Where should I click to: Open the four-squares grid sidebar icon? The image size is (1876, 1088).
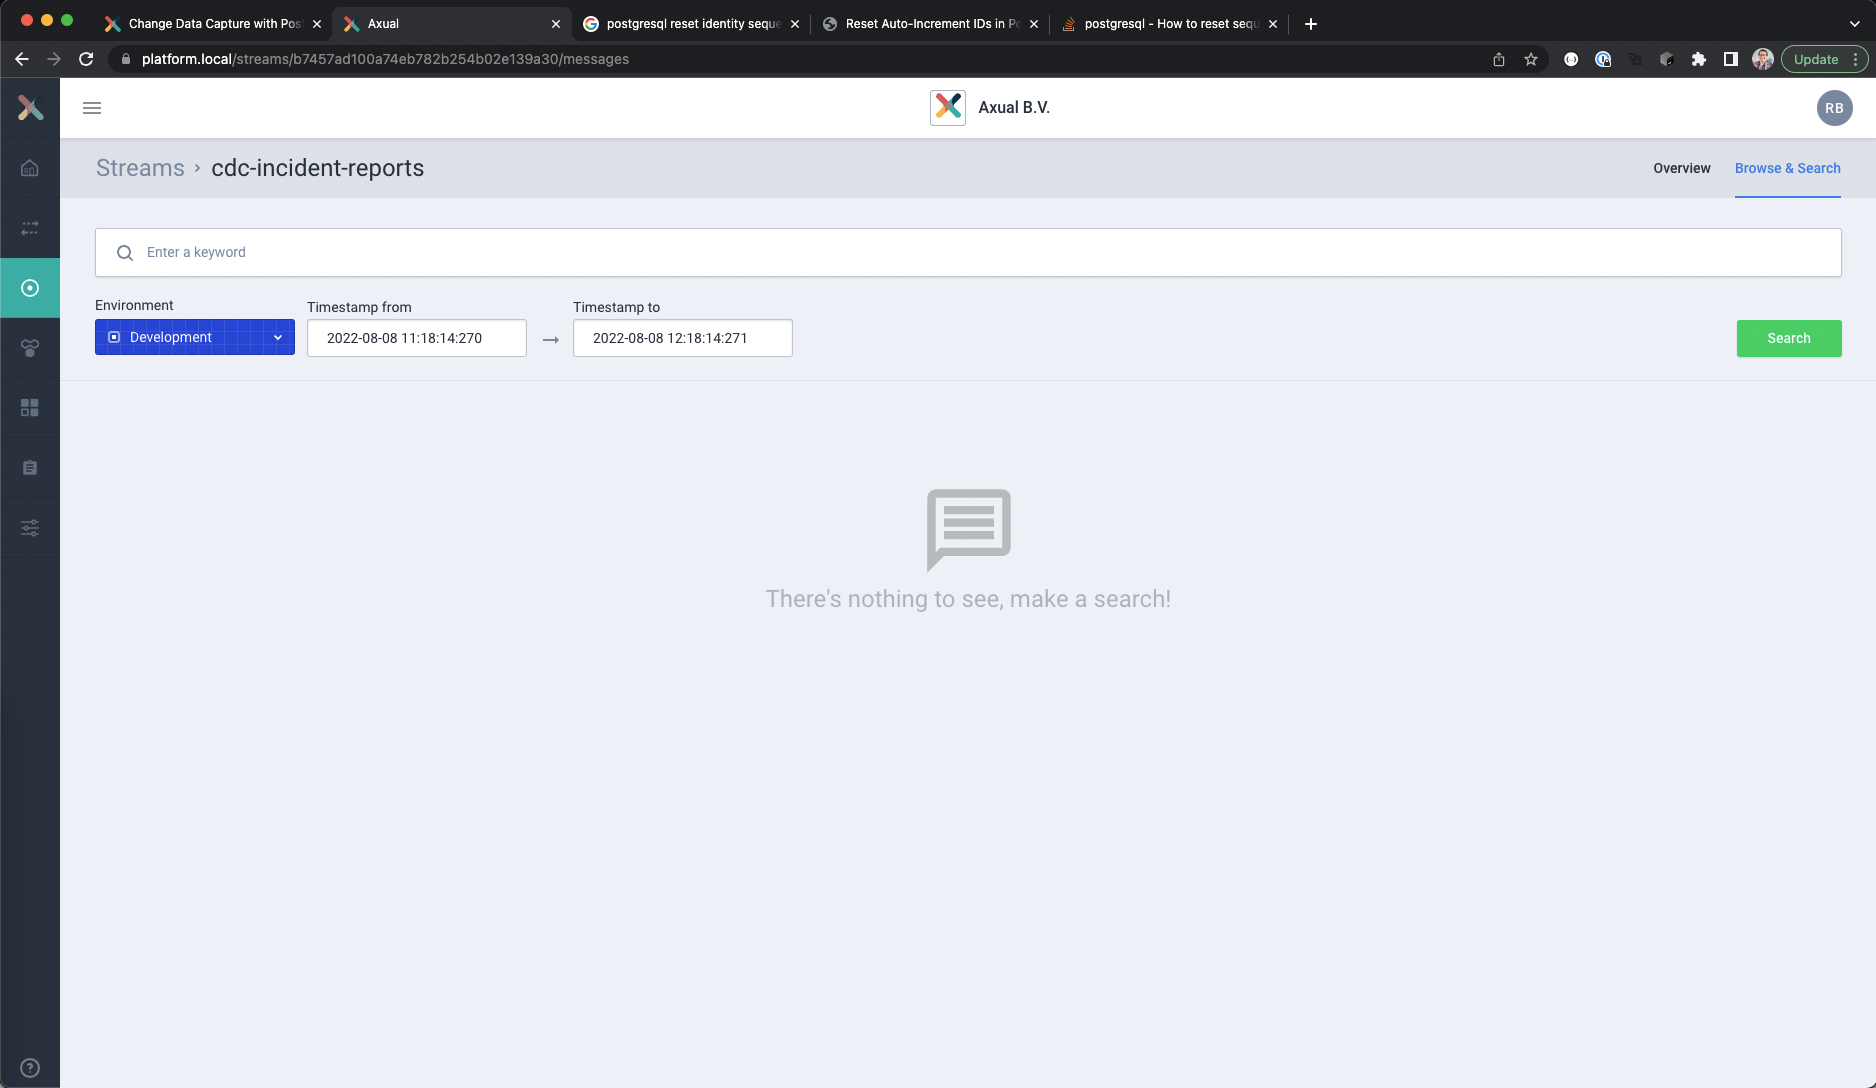point(30,408)
